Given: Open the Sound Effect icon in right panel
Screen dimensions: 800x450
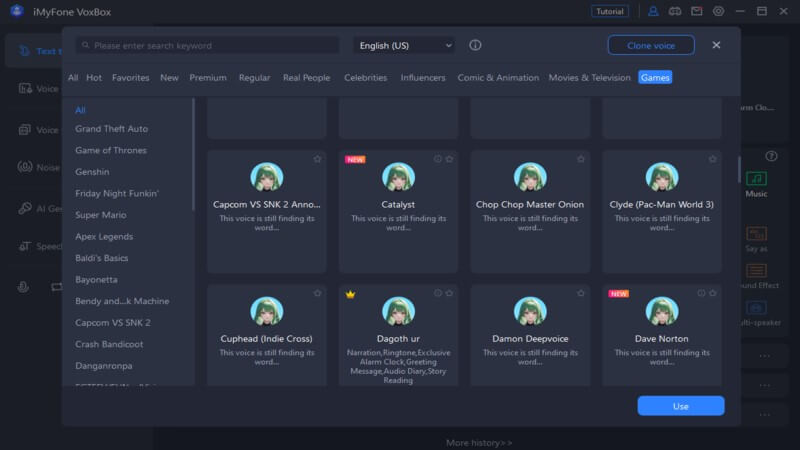Looking at the screenshot, I should point(756,271).
